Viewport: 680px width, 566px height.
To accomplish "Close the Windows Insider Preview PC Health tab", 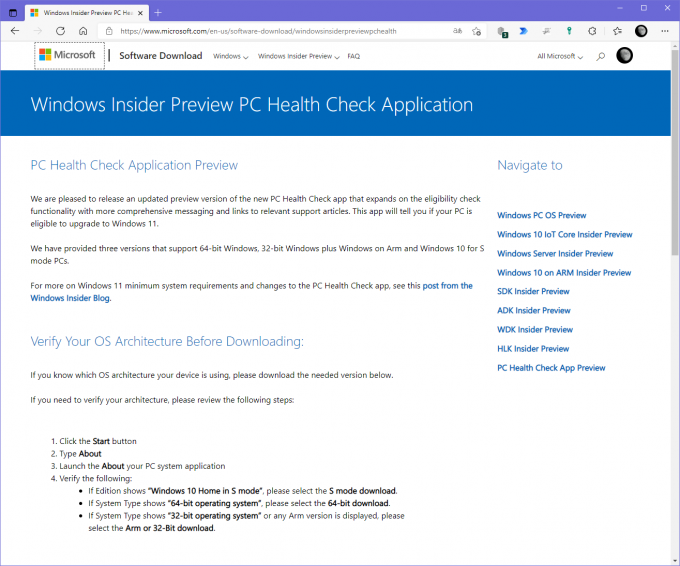I will tap(140, 13).
